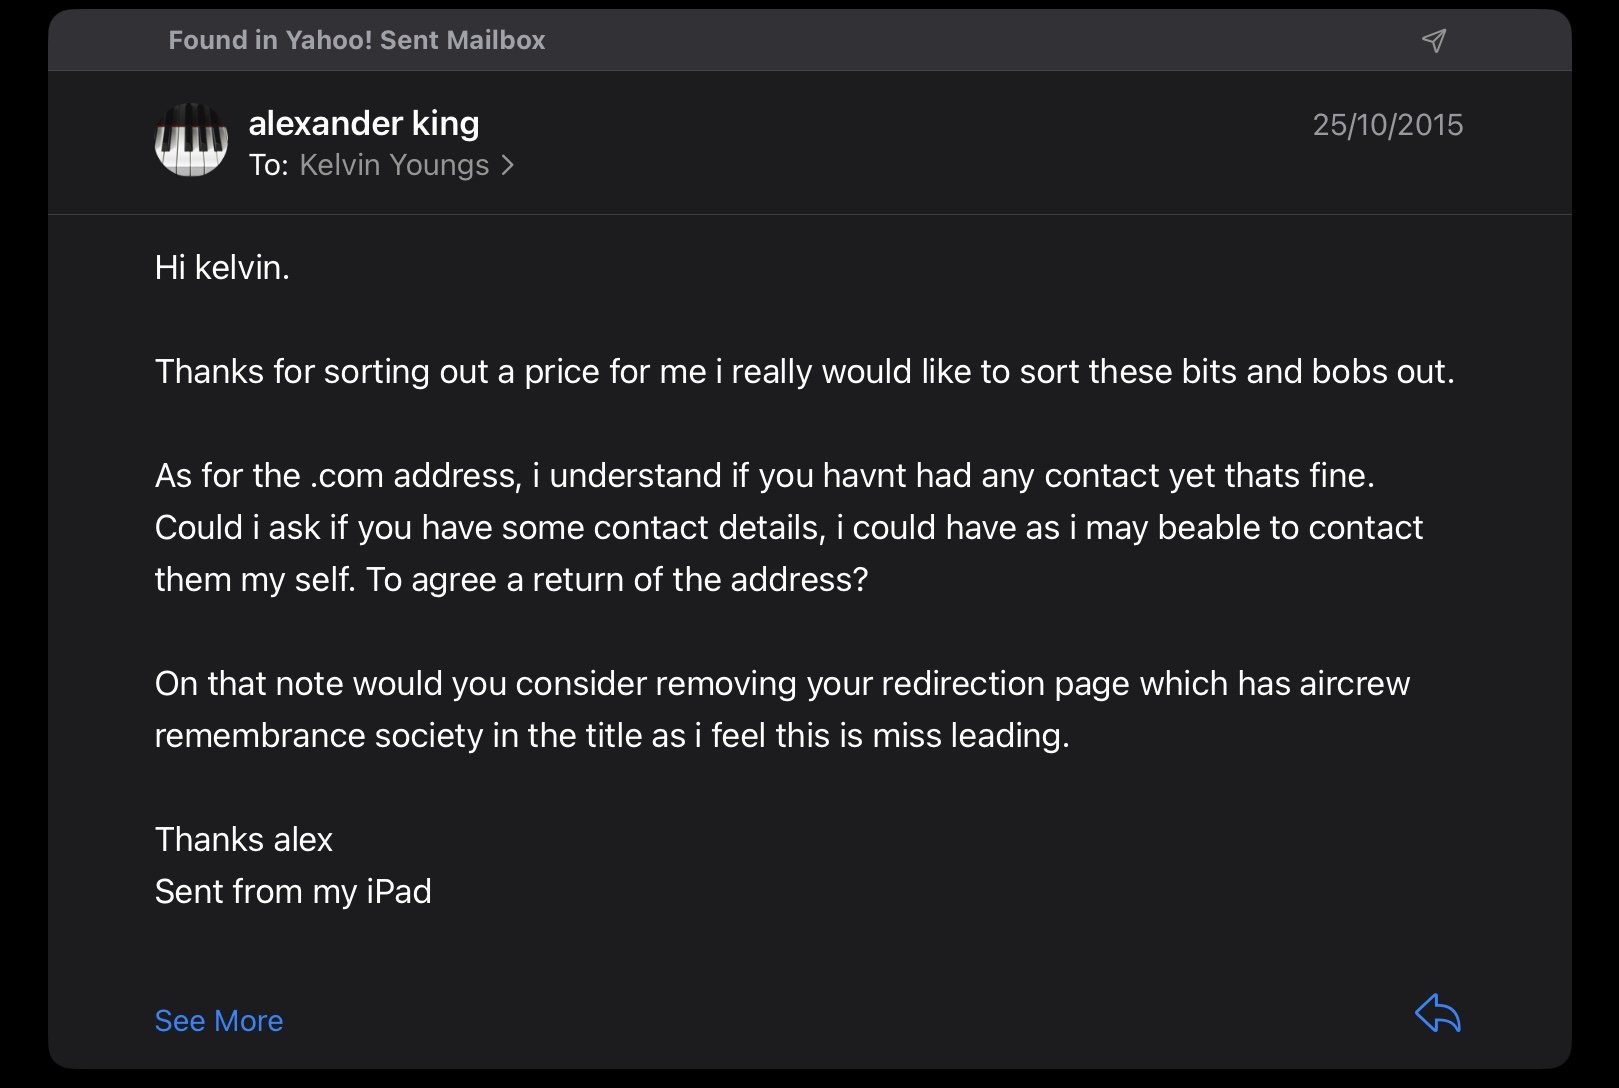Click the piano keys sender avatar
Image resolution: width=1619 pixels, height=1088 pixels.
click(191, 140)
